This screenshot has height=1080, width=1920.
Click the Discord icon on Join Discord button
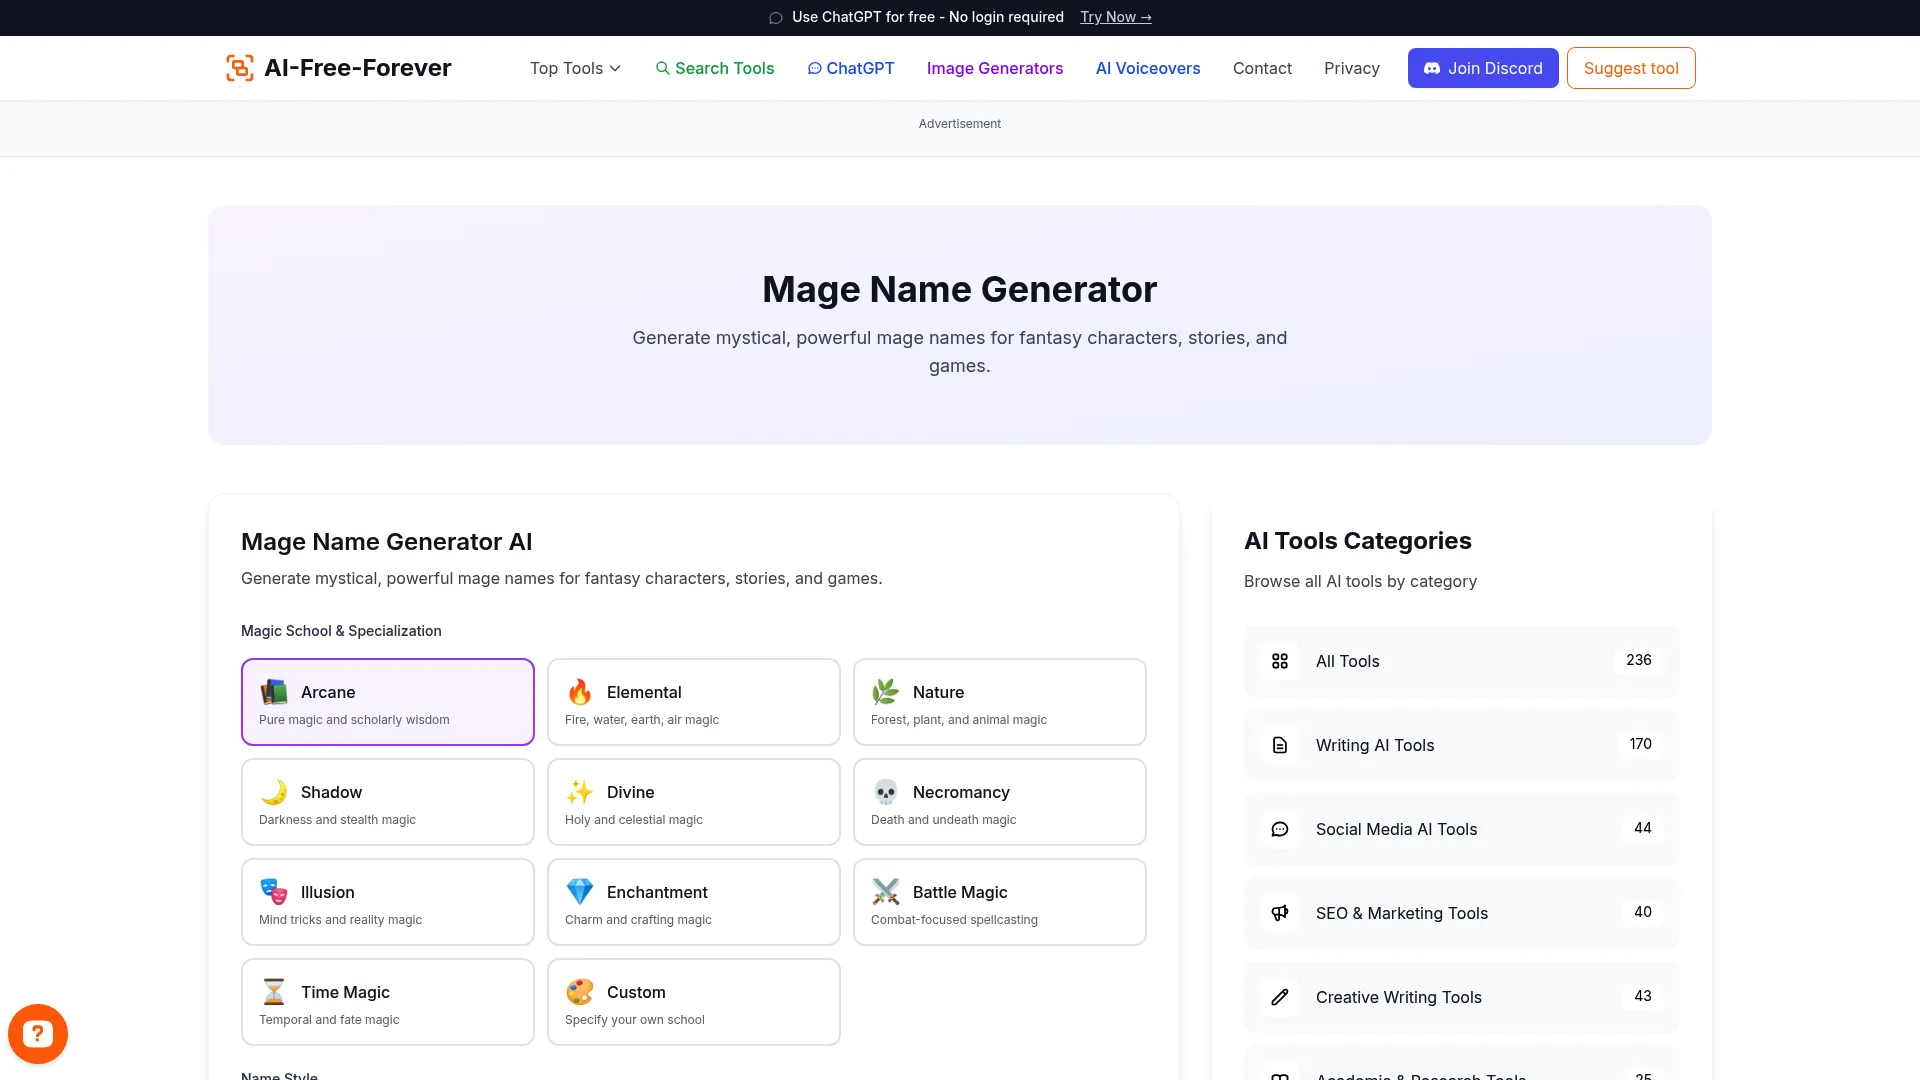click(1432, 68)
